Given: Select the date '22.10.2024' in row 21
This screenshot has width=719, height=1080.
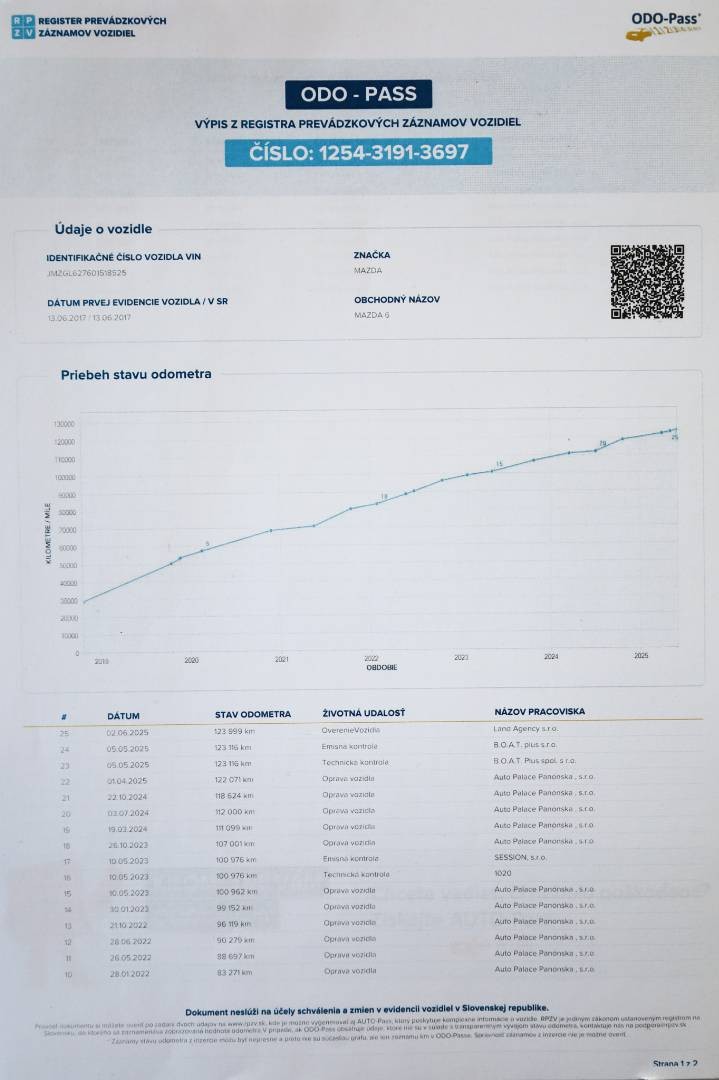Looking at the screenshot, I should point(127,797).
